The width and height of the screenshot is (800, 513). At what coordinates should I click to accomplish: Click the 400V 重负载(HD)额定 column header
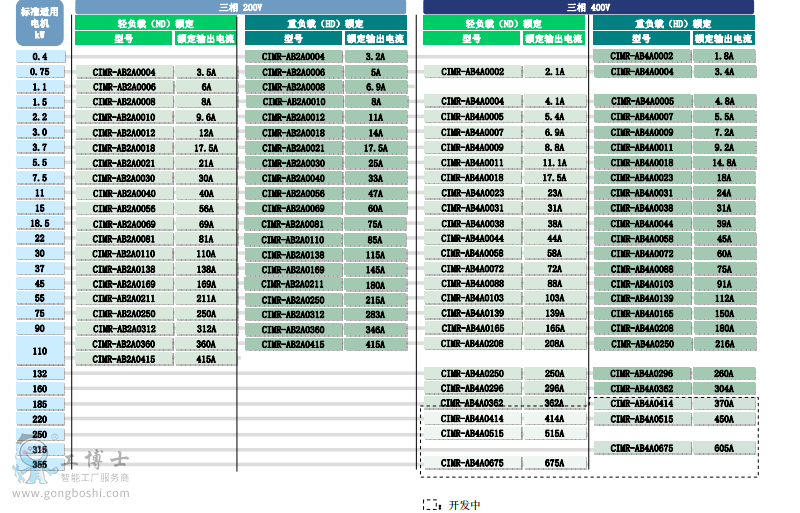click(674, 23)
